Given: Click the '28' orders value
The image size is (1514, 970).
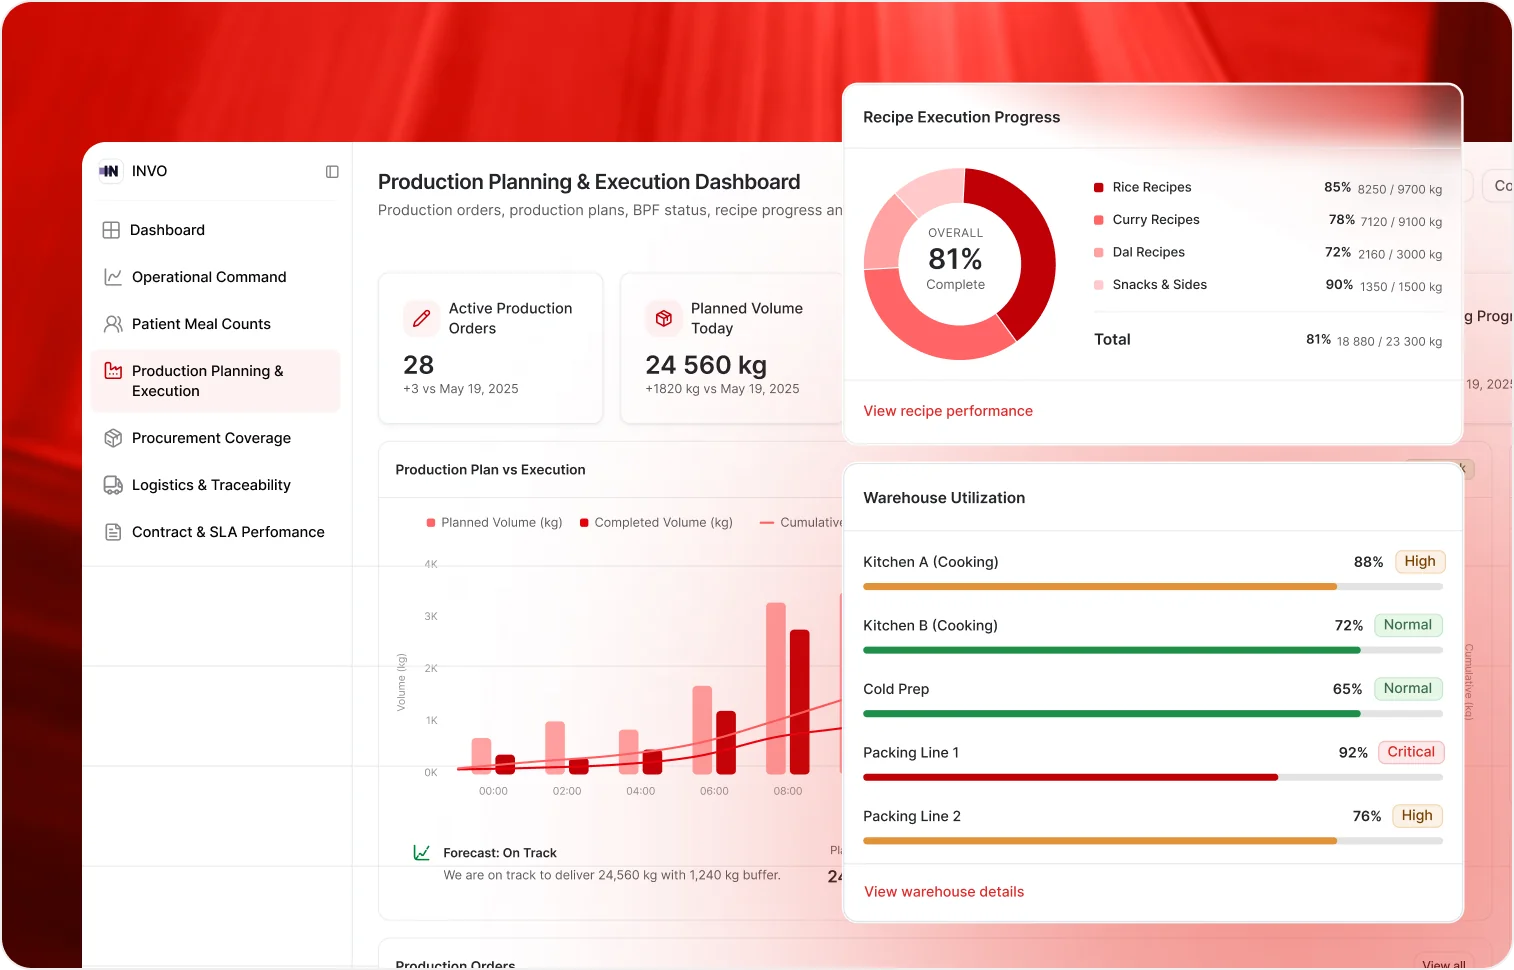Looking at the screenshot, I should tap(419, 366).
